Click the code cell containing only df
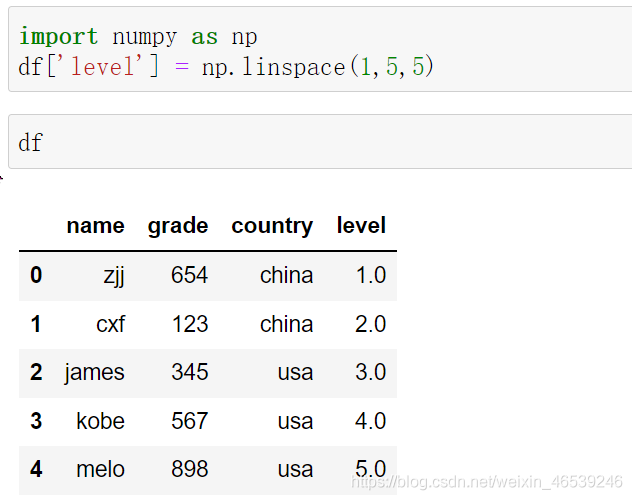The height and width of the screenshot is (500, 632). pos(320,141)
